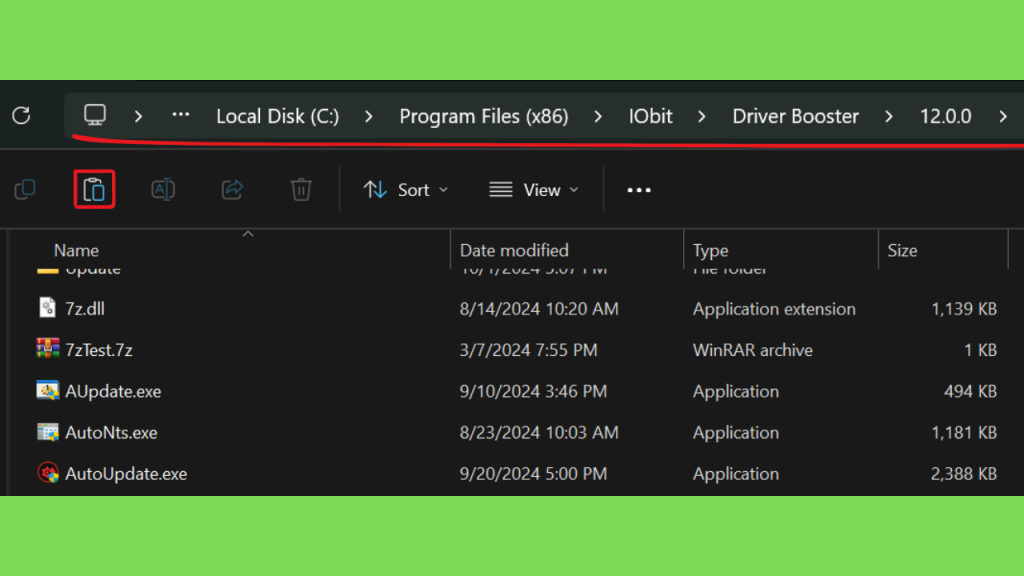Click the This PC monitor icon
Image resolution: width=1024 pixels, height=576 pixels.
click(95, 115)
